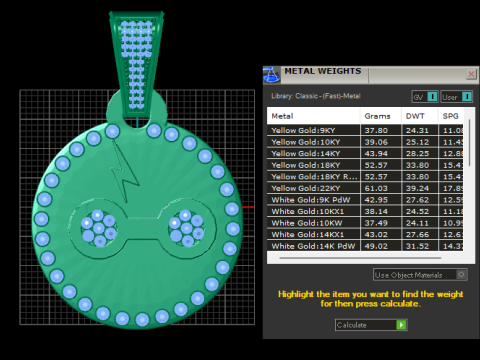Select the pendant bail with pave stones
This screenshot has width=480, height=360.
[x=136, y=65]
